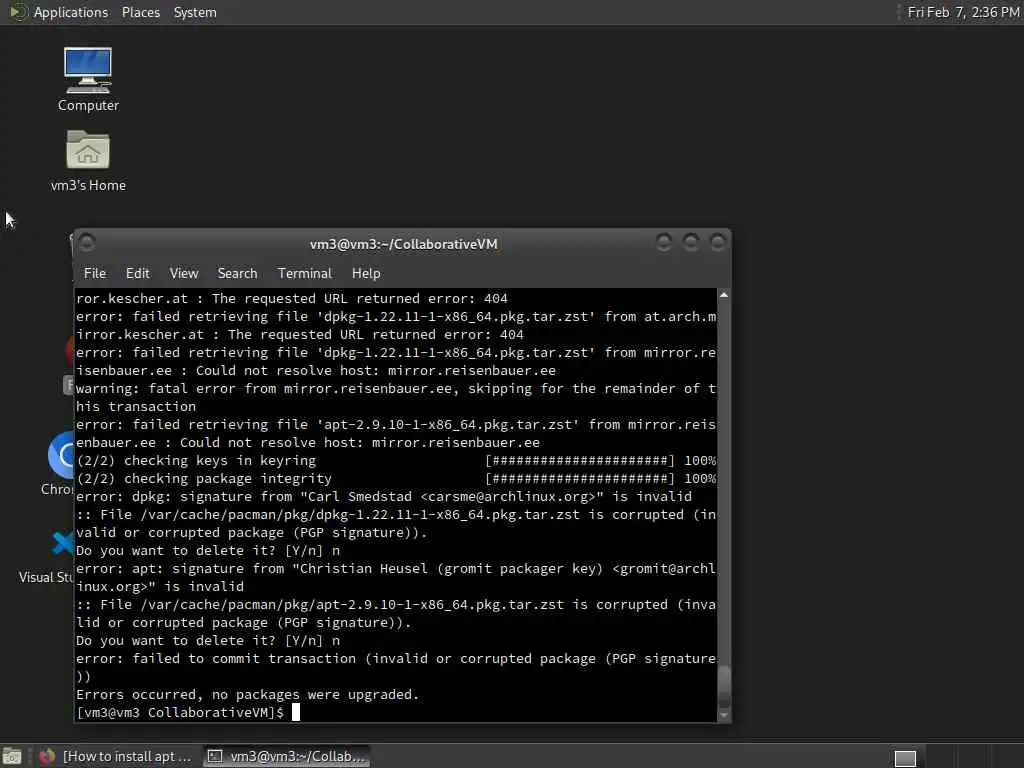
Task: Switch to the 'How to install apt' Firefox taskbar item
Action: pyautogui.click(x=116, y=756)
